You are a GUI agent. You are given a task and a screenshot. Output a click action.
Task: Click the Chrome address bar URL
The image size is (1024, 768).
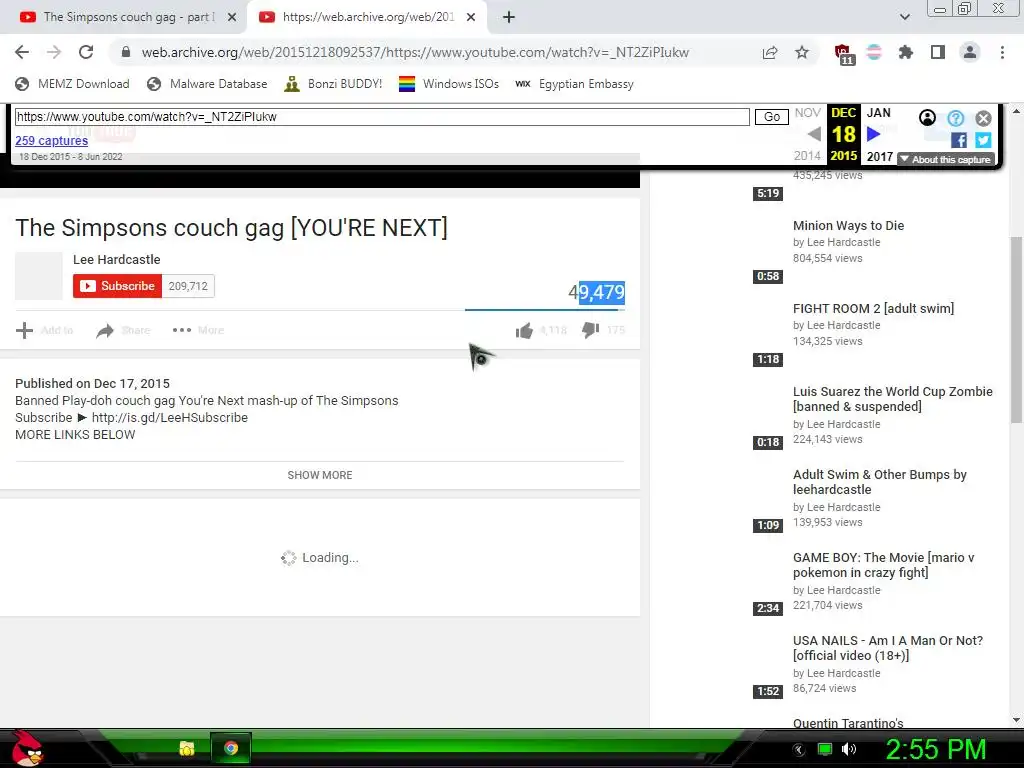(x=415, y=52)
